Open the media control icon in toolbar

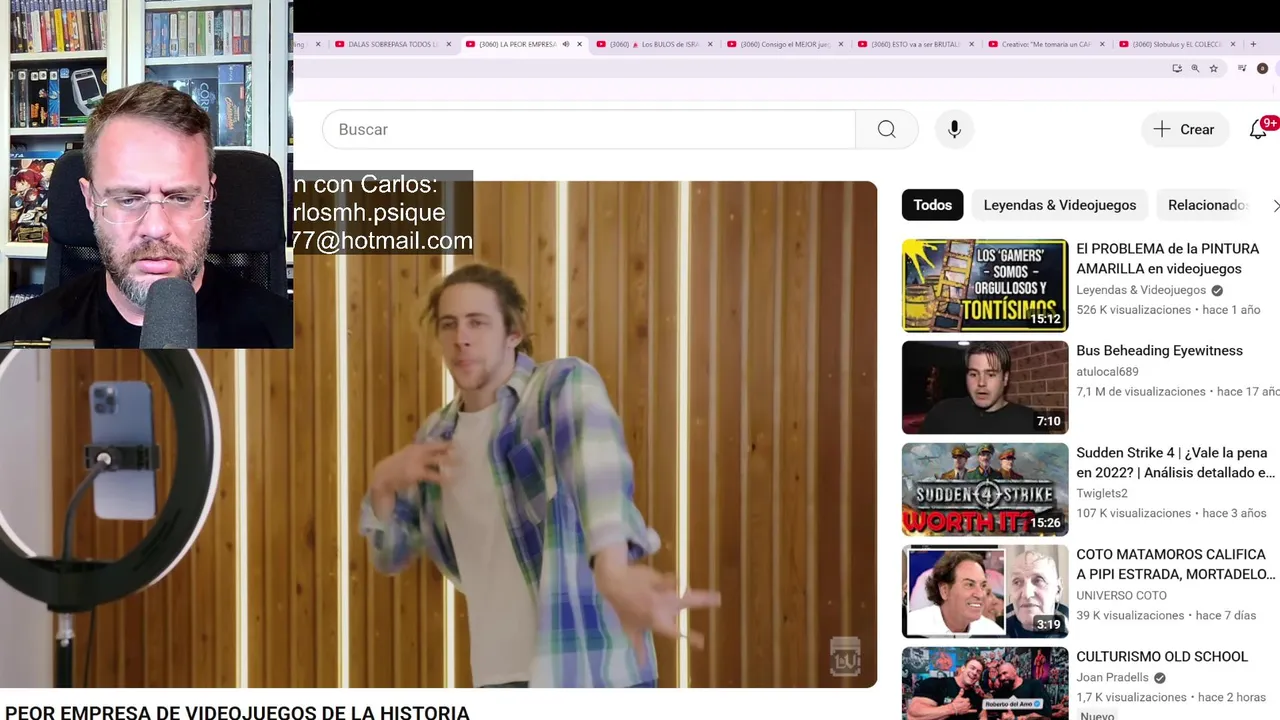(1242, 69)
